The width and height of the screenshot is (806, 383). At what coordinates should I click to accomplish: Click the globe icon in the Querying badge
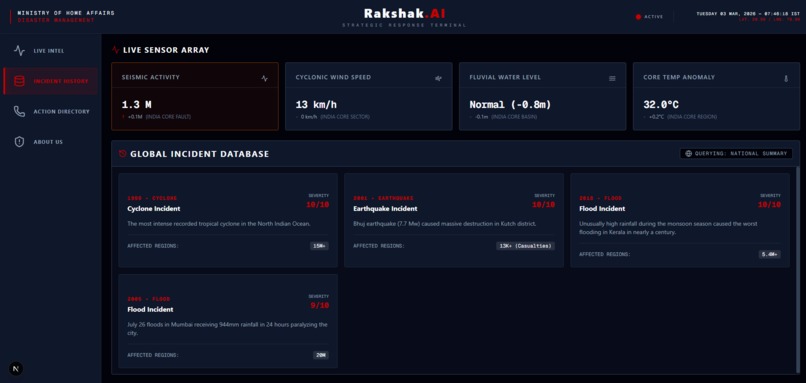(x=688, y=153)
